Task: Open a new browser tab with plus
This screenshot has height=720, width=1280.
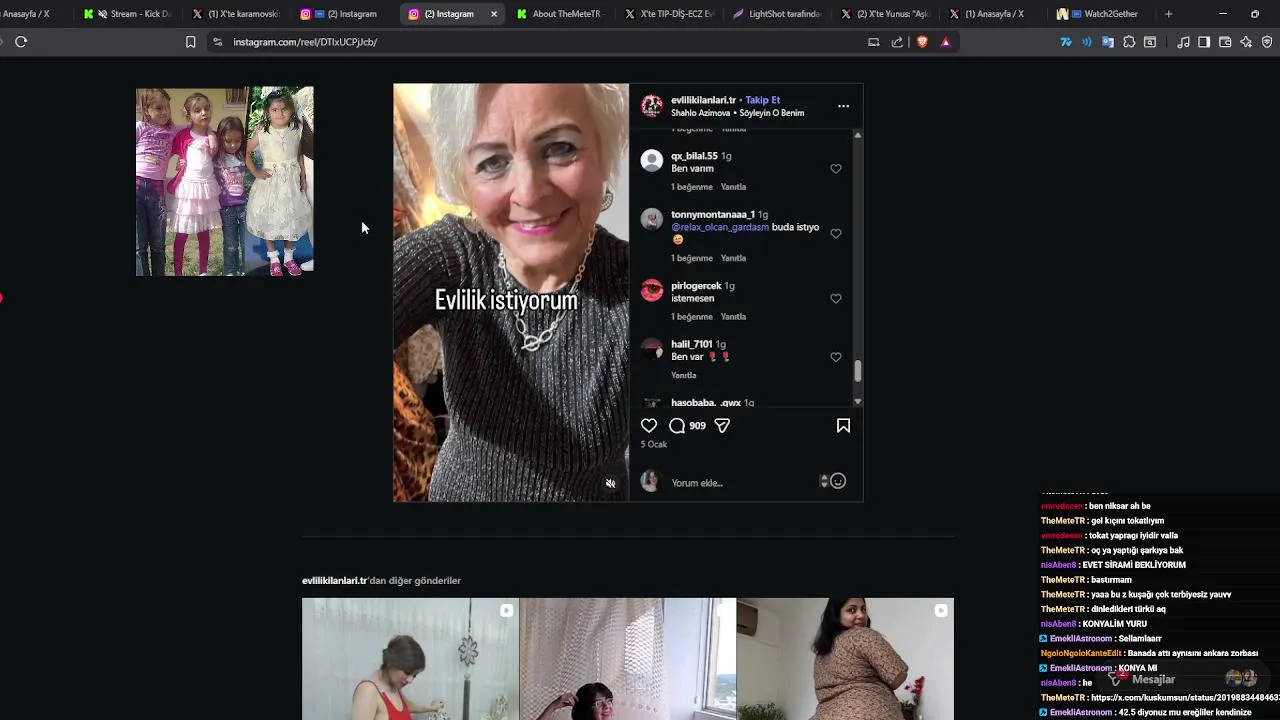Action: coord(1168,14)
